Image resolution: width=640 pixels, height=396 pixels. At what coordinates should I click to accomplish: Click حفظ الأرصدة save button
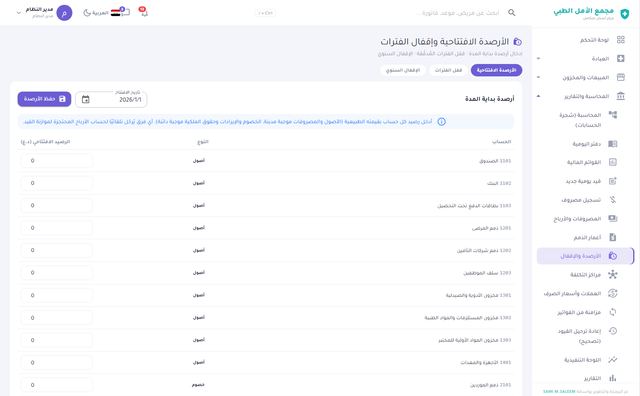44,99
